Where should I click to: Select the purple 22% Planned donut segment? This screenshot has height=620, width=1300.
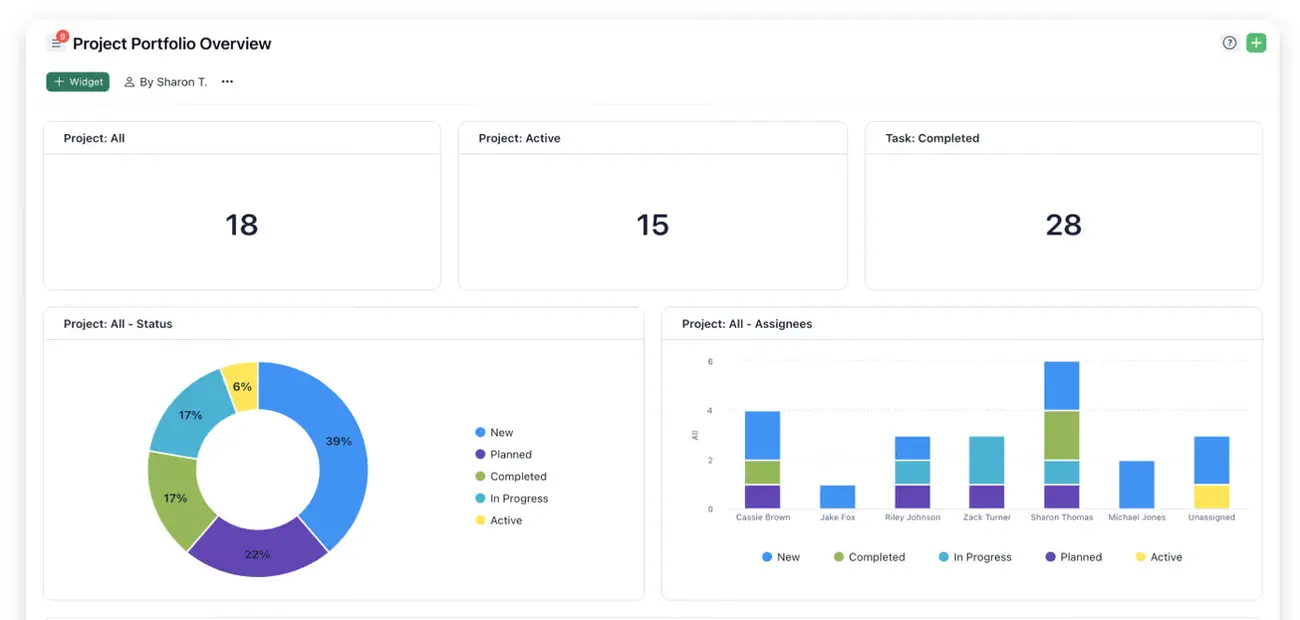(x=257, y=551)
